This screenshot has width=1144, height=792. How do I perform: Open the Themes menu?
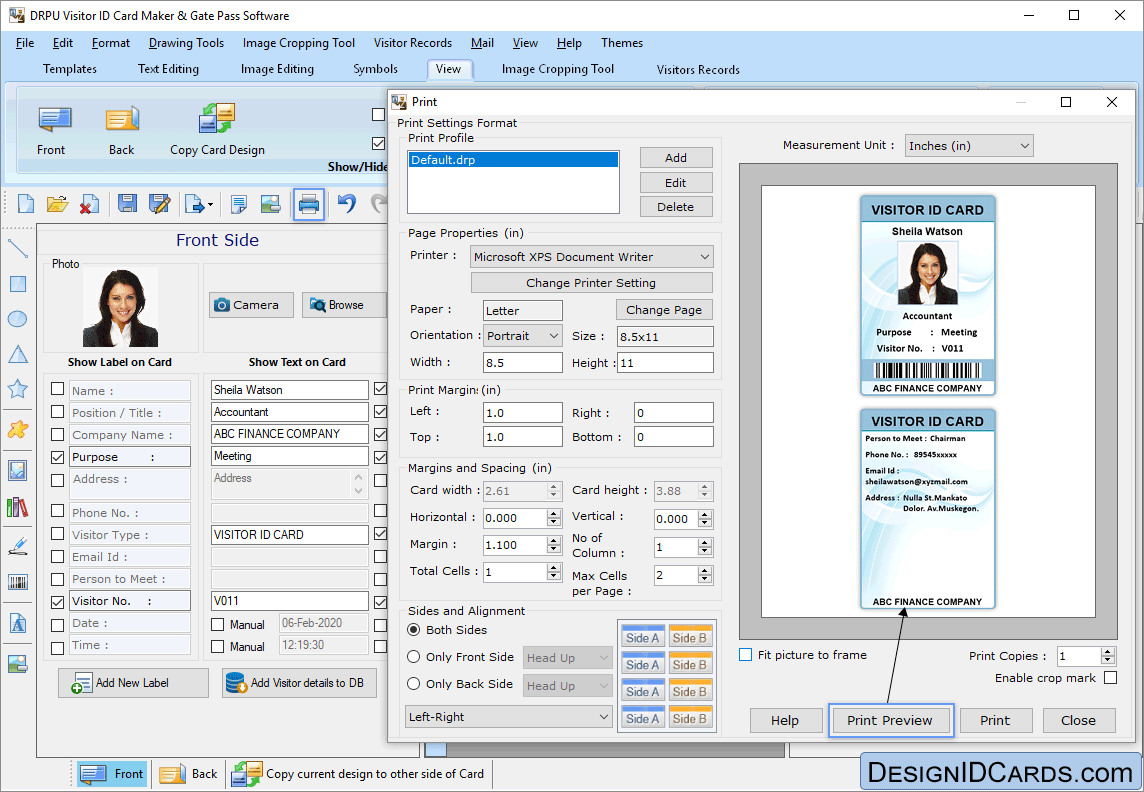622,43
